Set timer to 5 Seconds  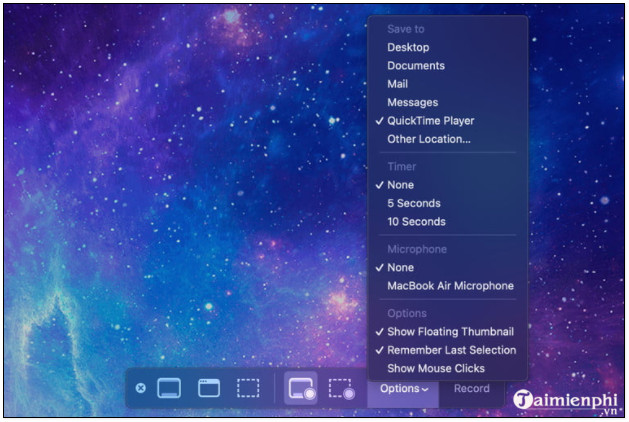(447, 203)
